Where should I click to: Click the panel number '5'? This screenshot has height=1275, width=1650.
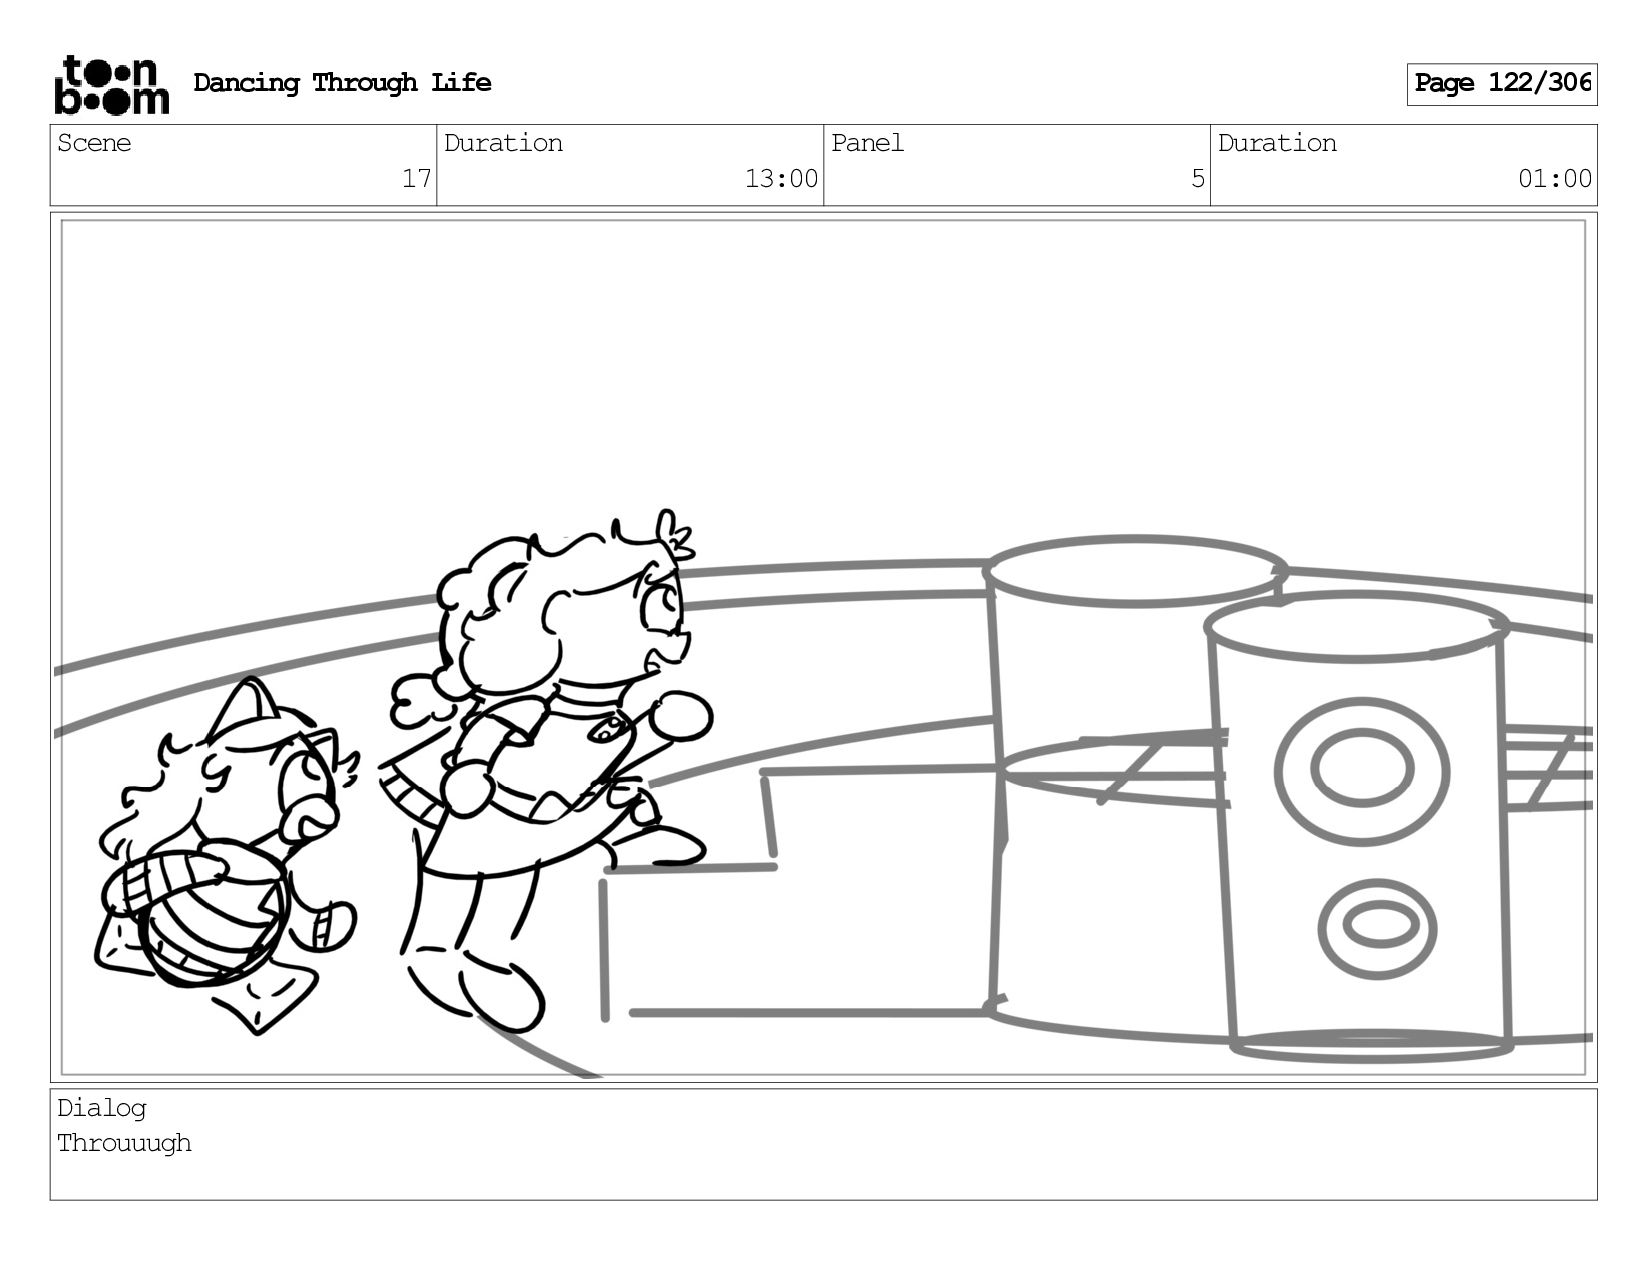(1197, 179)
